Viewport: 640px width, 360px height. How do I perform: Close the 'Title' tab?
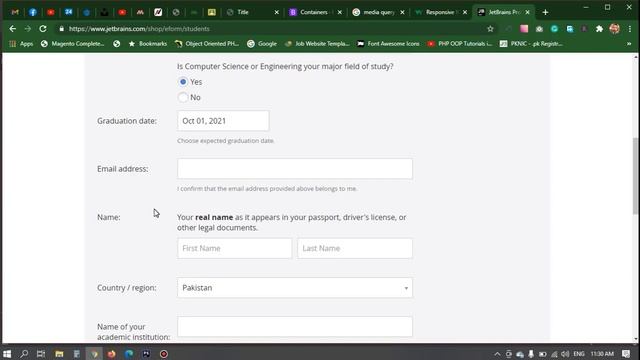point(277,12)
